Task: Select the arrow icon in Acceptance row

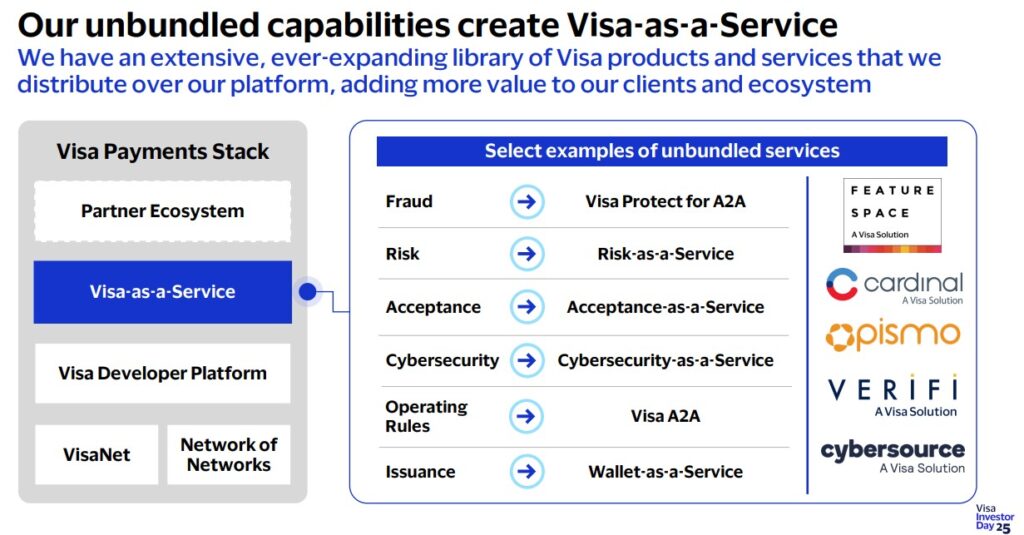Action: tap(527, 307)
